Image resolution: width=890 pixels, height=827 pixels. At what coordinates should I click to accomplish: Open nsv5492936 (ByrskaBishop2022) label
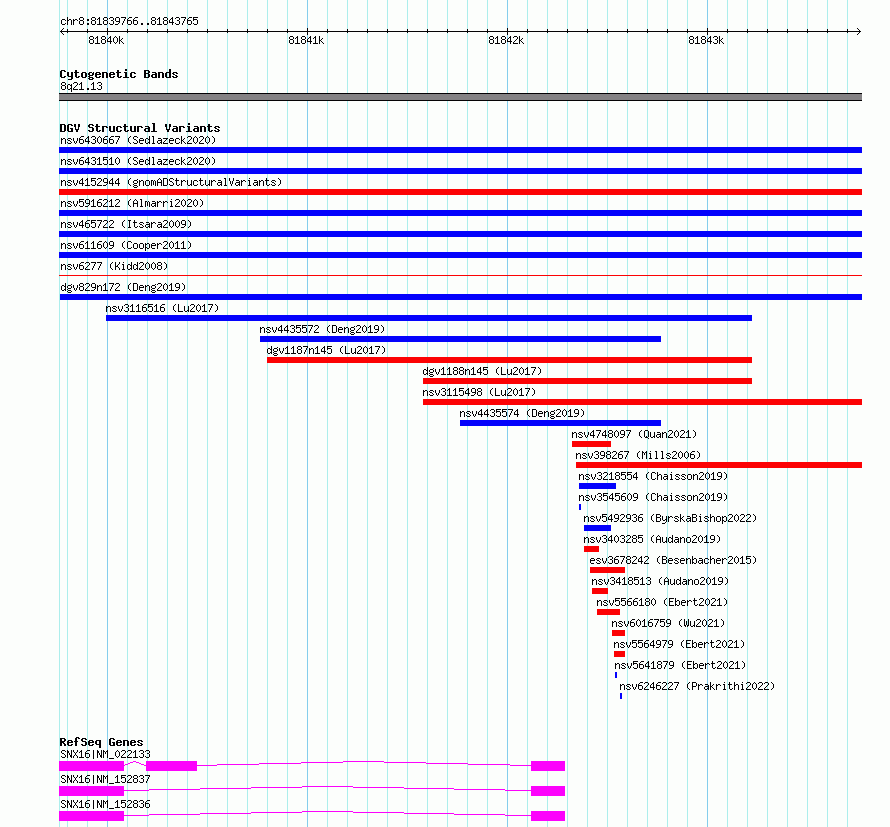click(670, 518)
